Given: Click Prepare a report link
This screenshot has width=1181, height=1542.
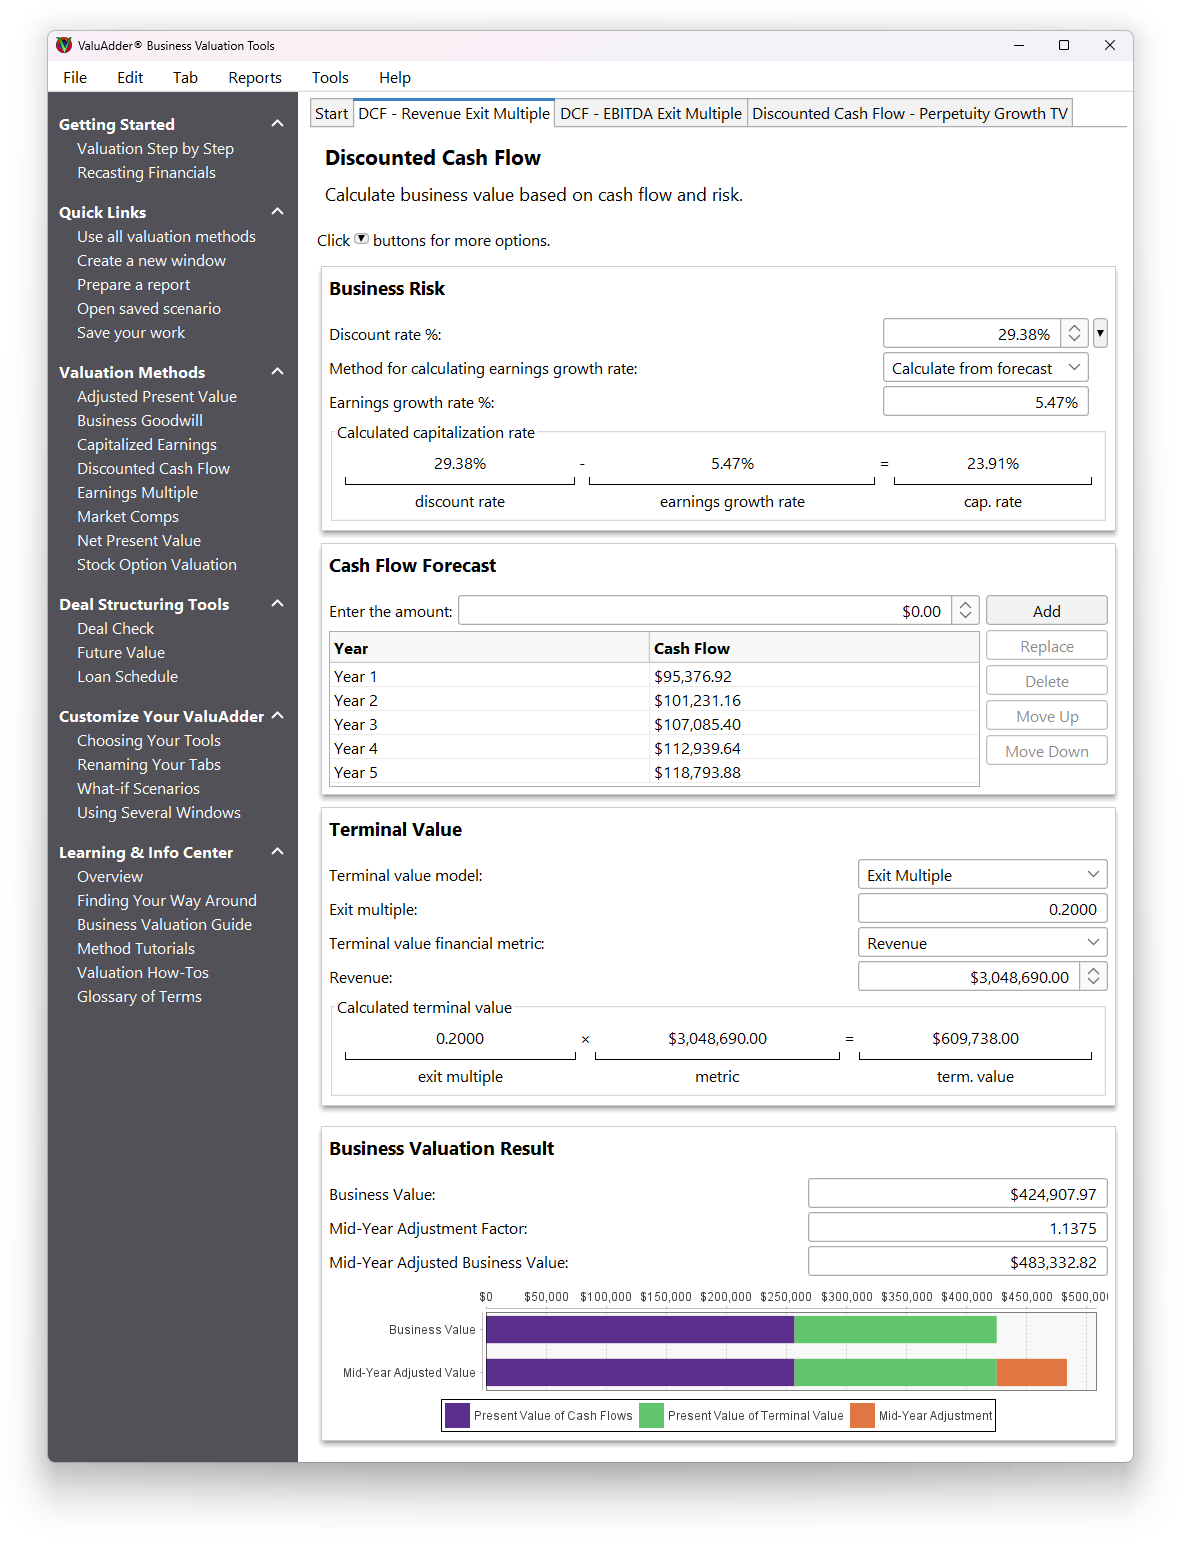Looking at the screenshot, I should coord(133,284).
